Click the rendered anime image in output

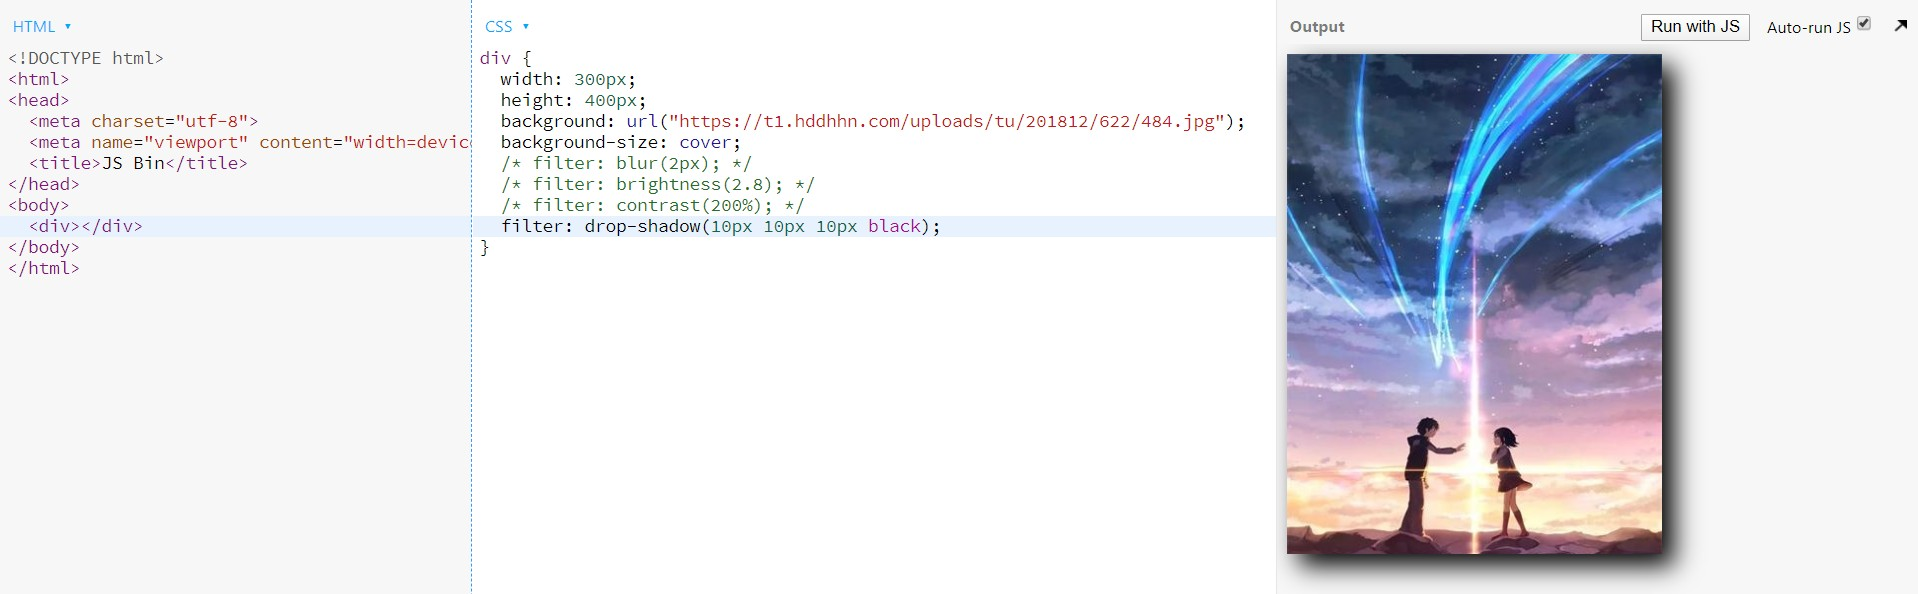tap(1474, 304)
